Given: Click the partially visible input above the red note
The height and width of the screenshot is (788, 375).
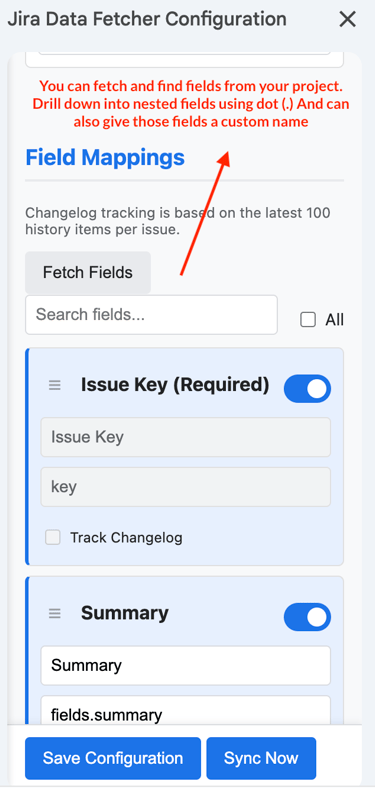Looking at the screenshot, I should click(184, 59).
